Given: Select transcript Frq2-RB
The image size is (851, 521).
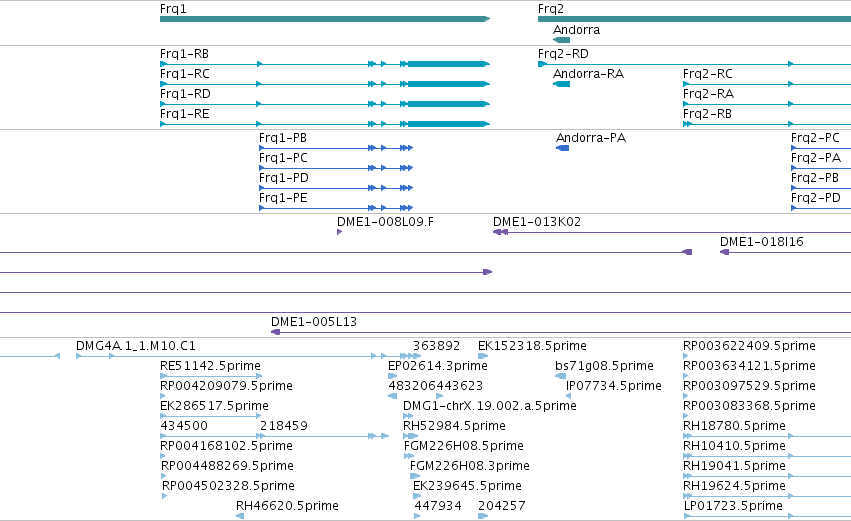Looking at the screenshot, I should pyautogui.click(x=707, y=114).
